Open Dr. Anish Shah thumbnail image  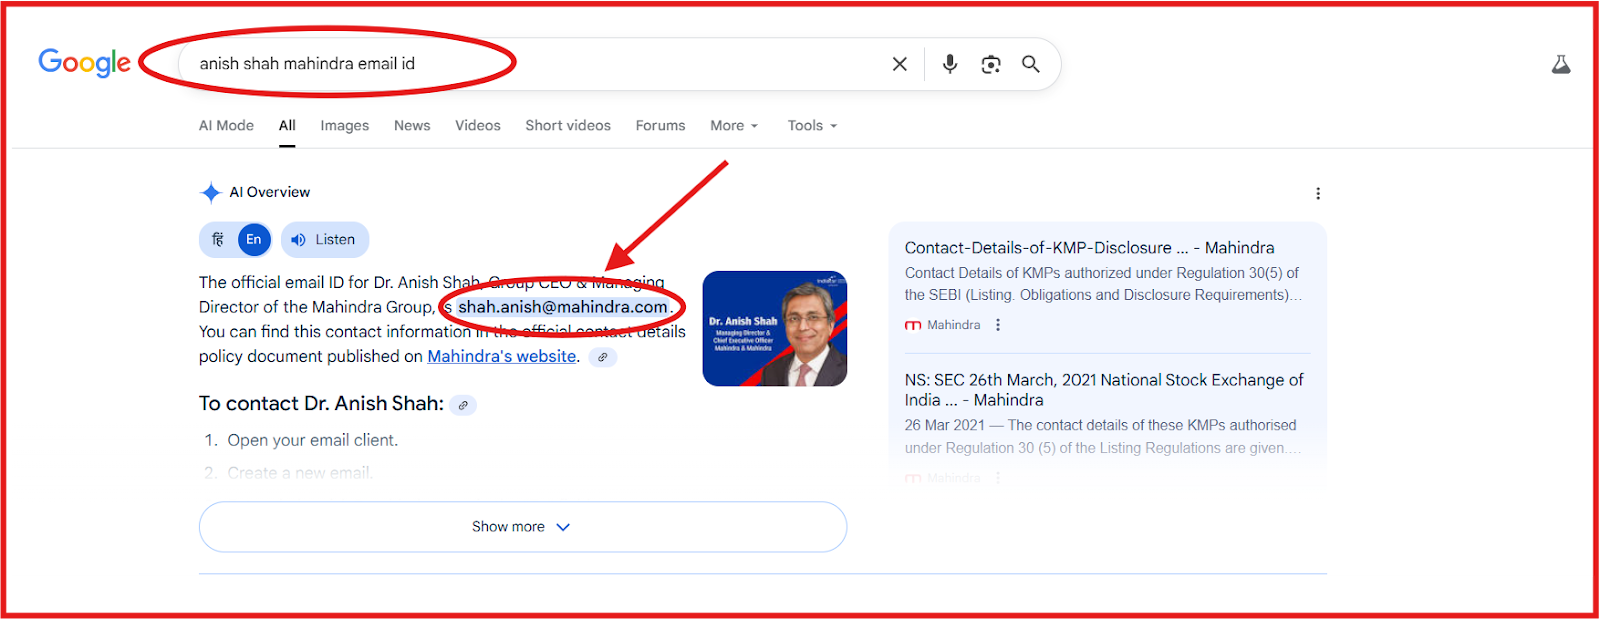click(775, 329)
